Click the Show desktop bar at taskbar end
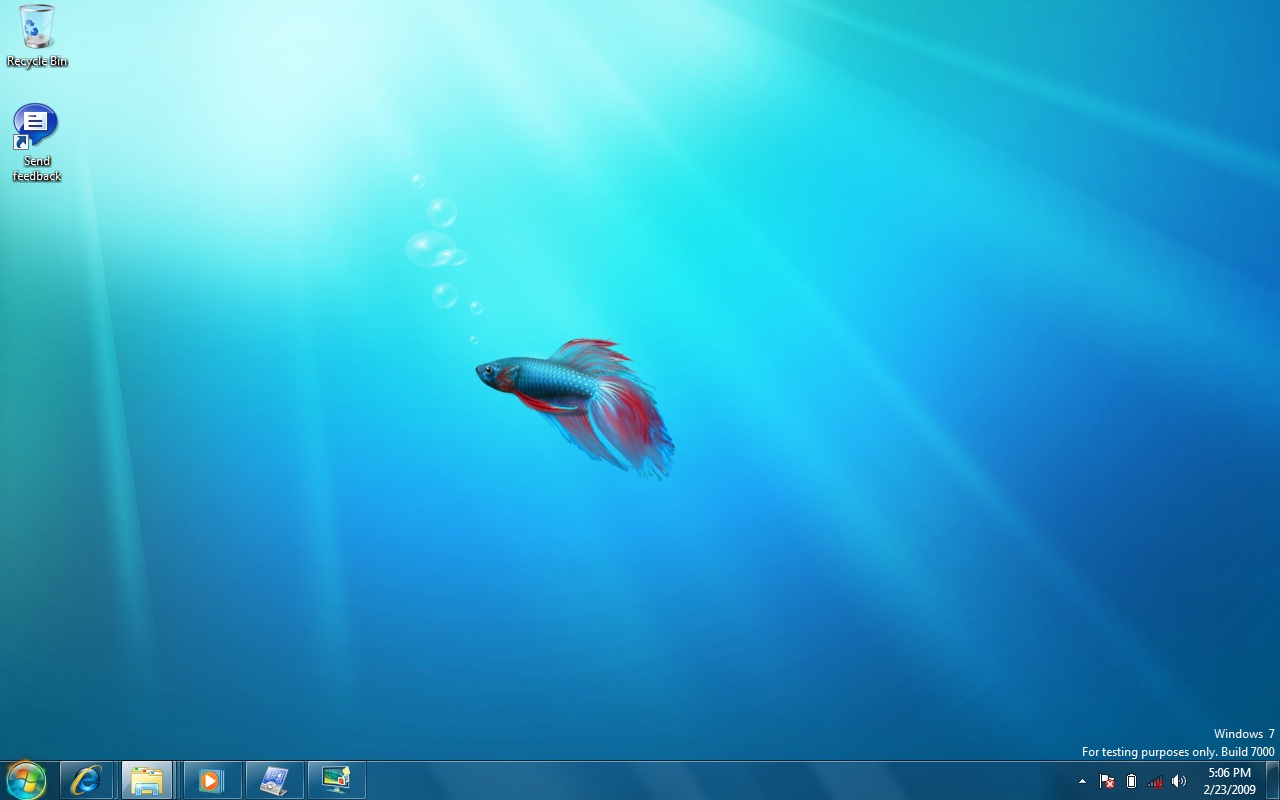 click(1272, 780)
